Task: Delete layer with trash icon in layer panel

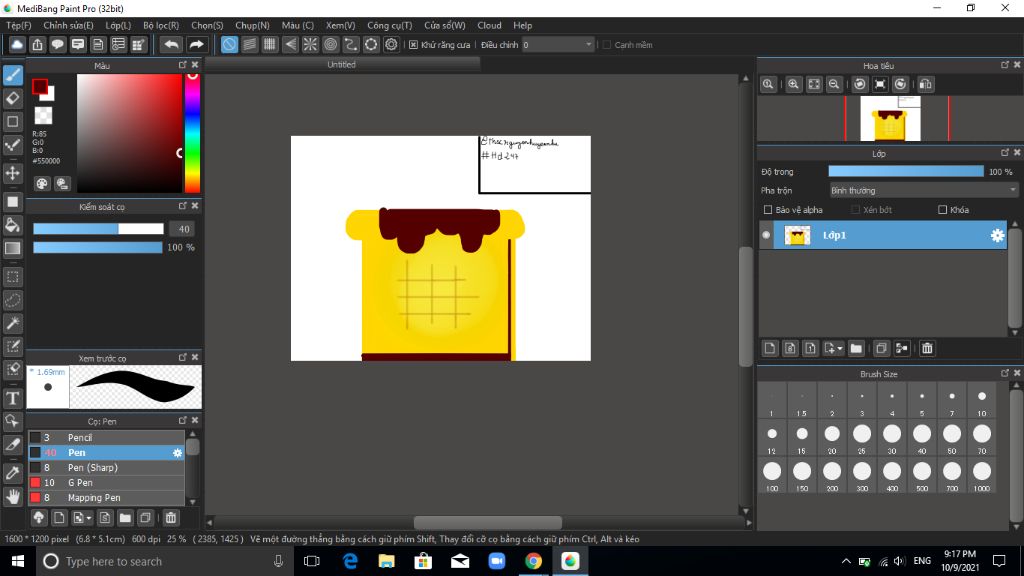Action: pos(927,348)
